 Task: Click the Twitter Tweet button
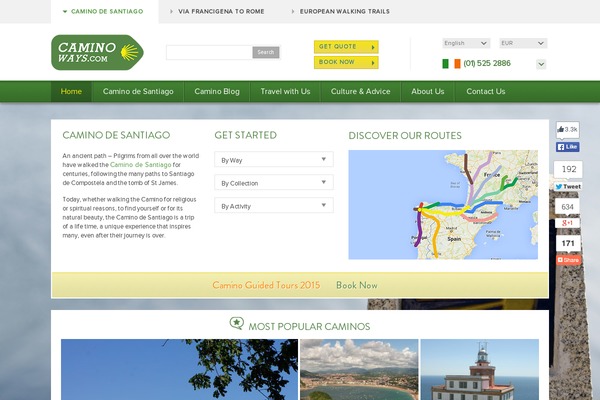pos(568,187)
